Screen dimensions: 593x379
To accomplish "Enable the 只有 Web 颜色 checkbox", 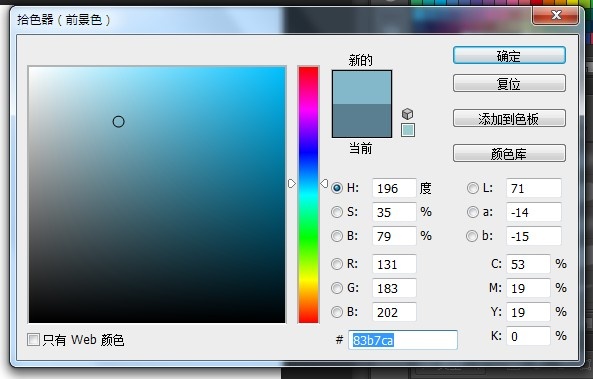I will pyautogui.click(x=33, y=339).
